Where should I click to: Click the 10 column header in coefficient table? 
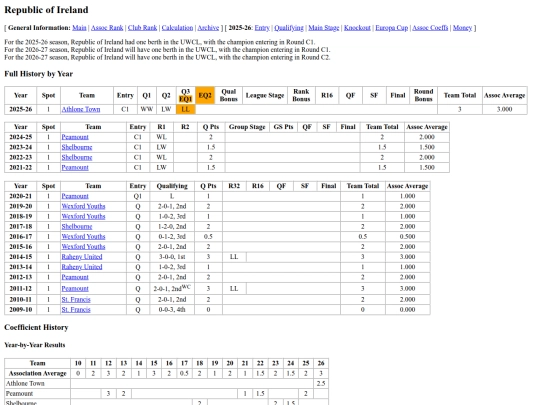pyautogui.click(x=78, y=363)
